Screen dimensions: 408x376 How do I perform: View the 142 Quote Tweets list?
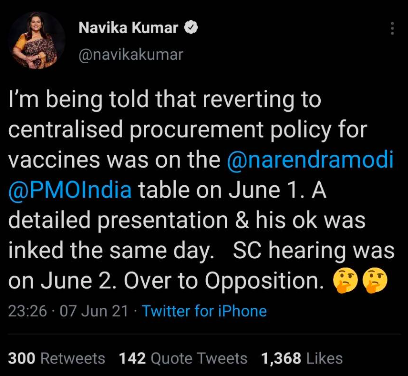183,359
